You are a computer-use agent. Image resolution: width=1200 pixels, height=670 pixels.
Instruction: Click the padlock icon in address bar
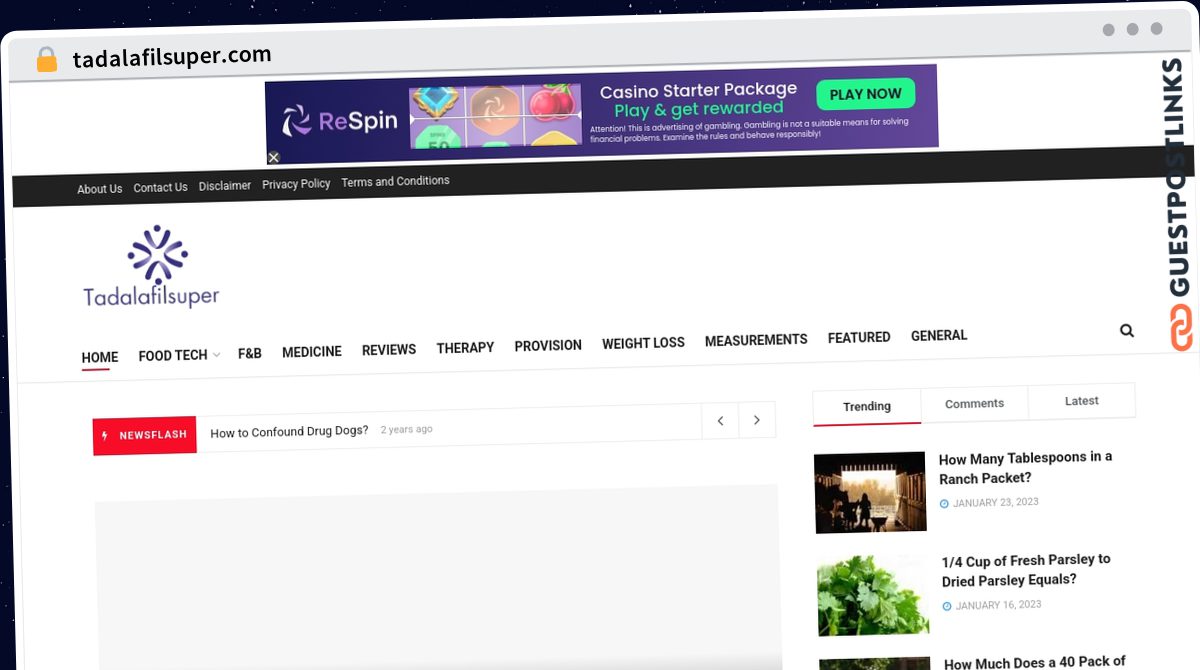(x=46, y=60)
